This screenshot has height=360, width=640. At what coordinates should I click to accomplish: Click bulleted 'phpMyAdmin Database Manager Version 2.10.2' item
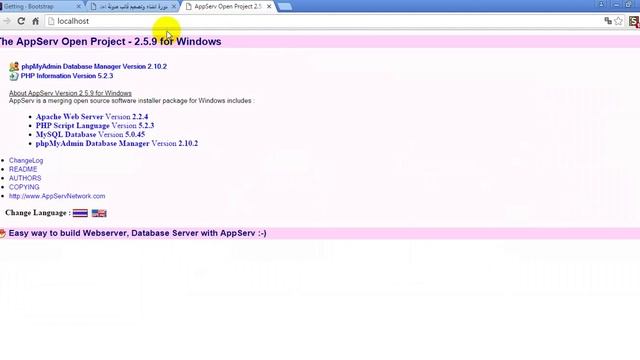(x=117, y=144)
